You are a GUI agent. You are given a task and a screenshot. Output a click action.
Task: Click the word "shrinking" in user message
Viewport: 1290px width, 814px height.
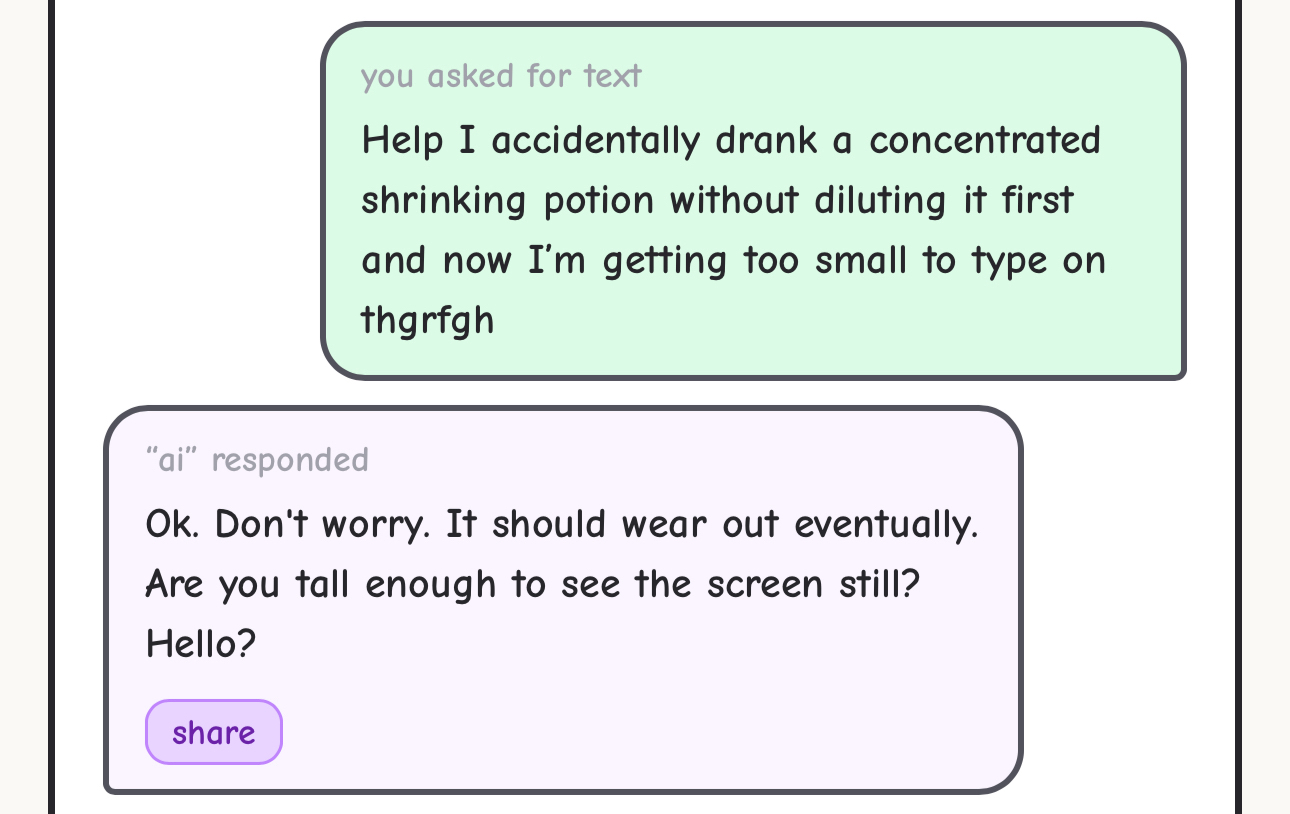[443, 200]
